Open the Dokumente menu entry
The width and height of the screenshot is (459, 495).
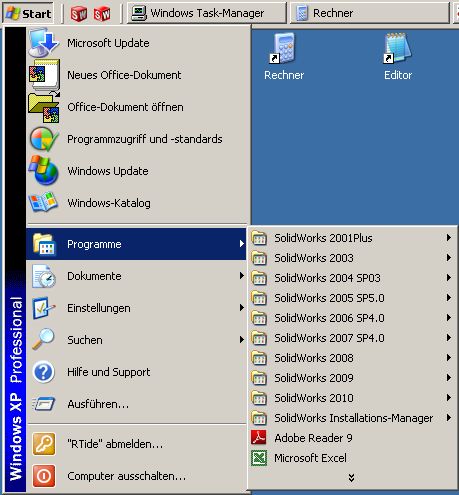(136, 276)
